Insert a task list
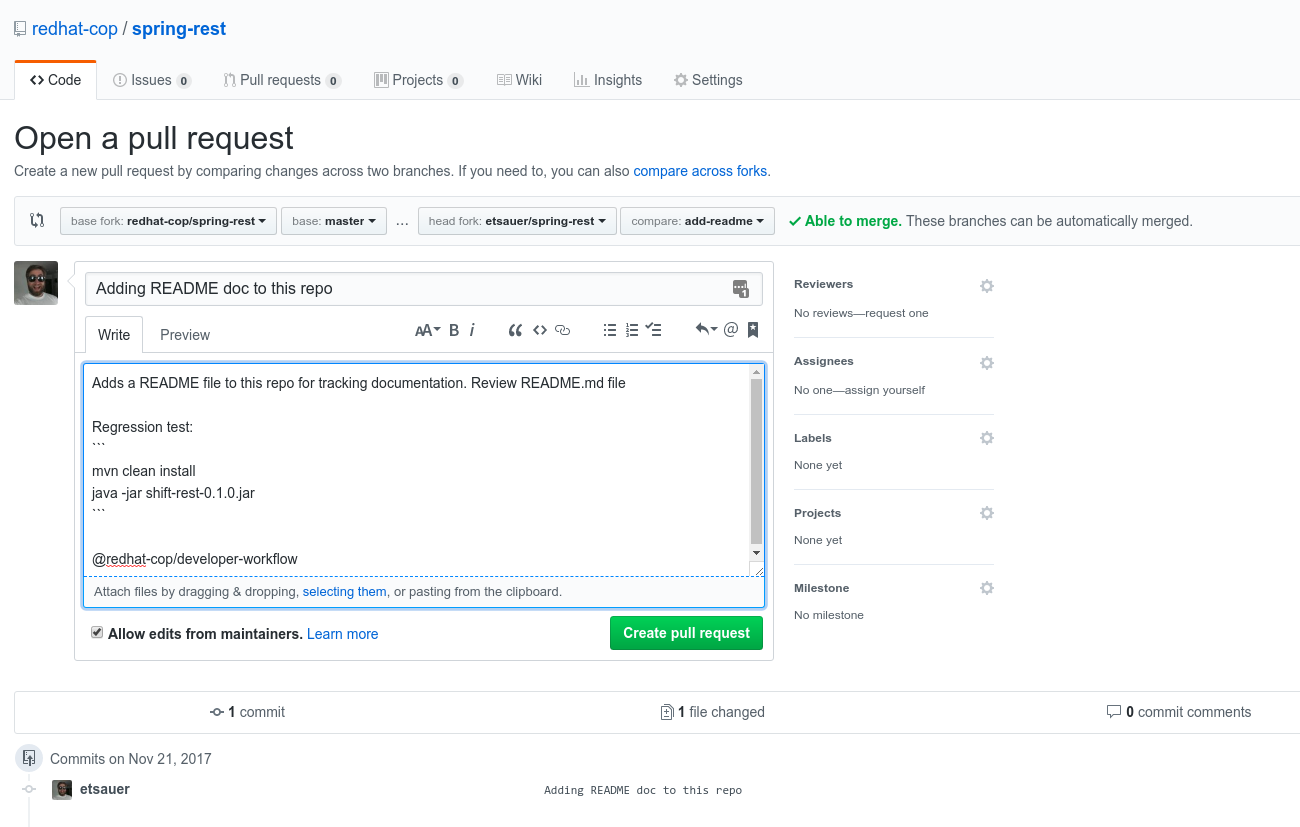The height and width of the screenshot is (827, 1300). (654, 330)
